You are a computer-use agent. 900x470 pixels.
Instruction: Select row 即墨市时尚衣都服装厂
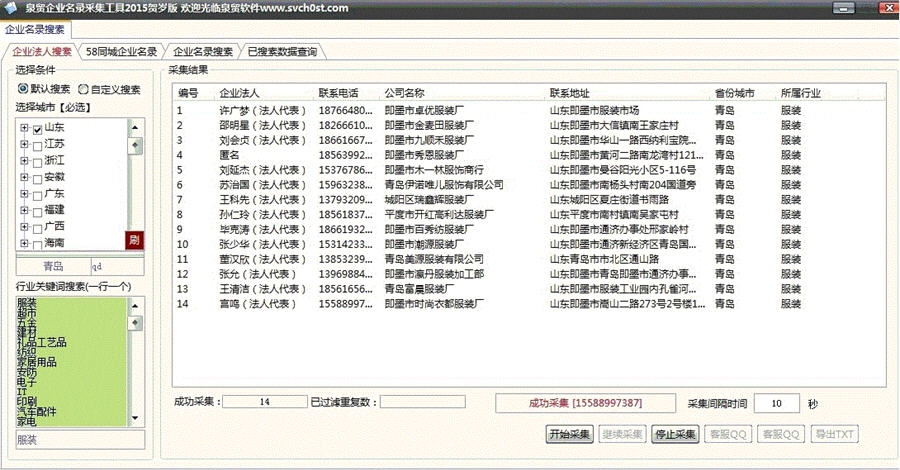click(x=528, y=304)
